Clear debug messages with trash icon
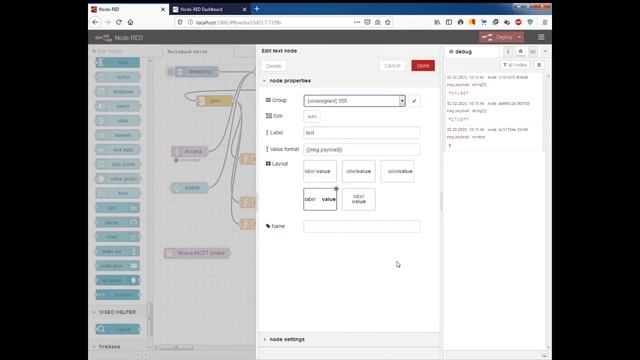The height and width of the screenshot is (360, 640). tap(539, 65)
